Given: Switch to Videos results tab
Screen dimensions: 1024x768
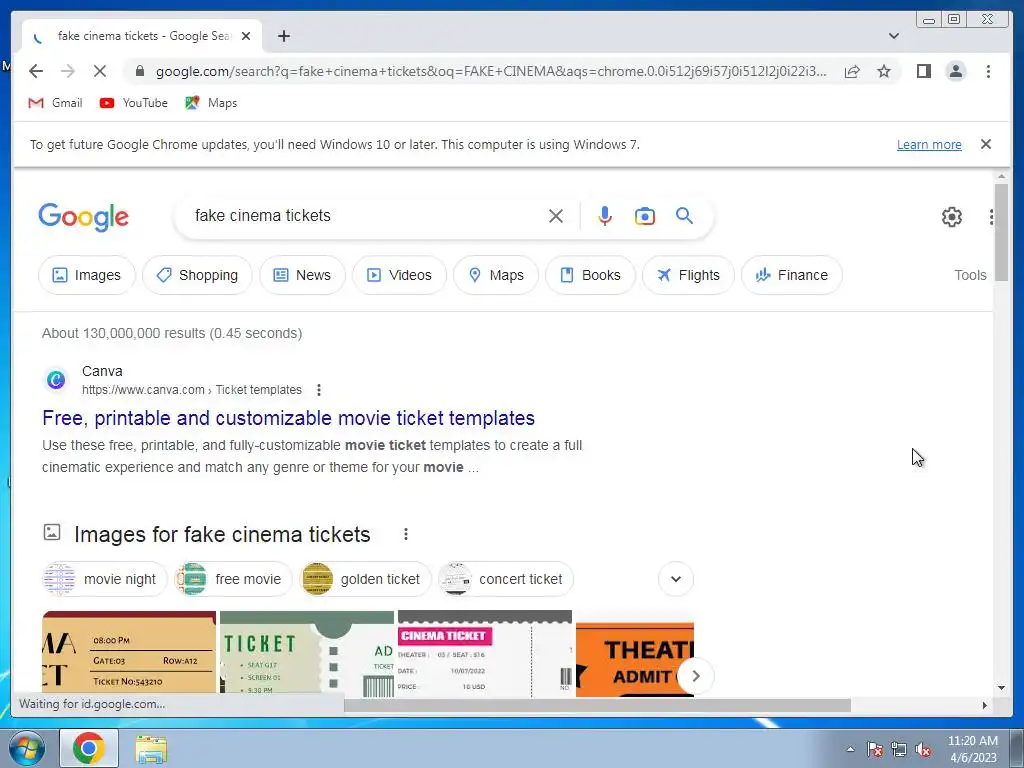Looking at the screenshot, I should (x=399, y=275).
